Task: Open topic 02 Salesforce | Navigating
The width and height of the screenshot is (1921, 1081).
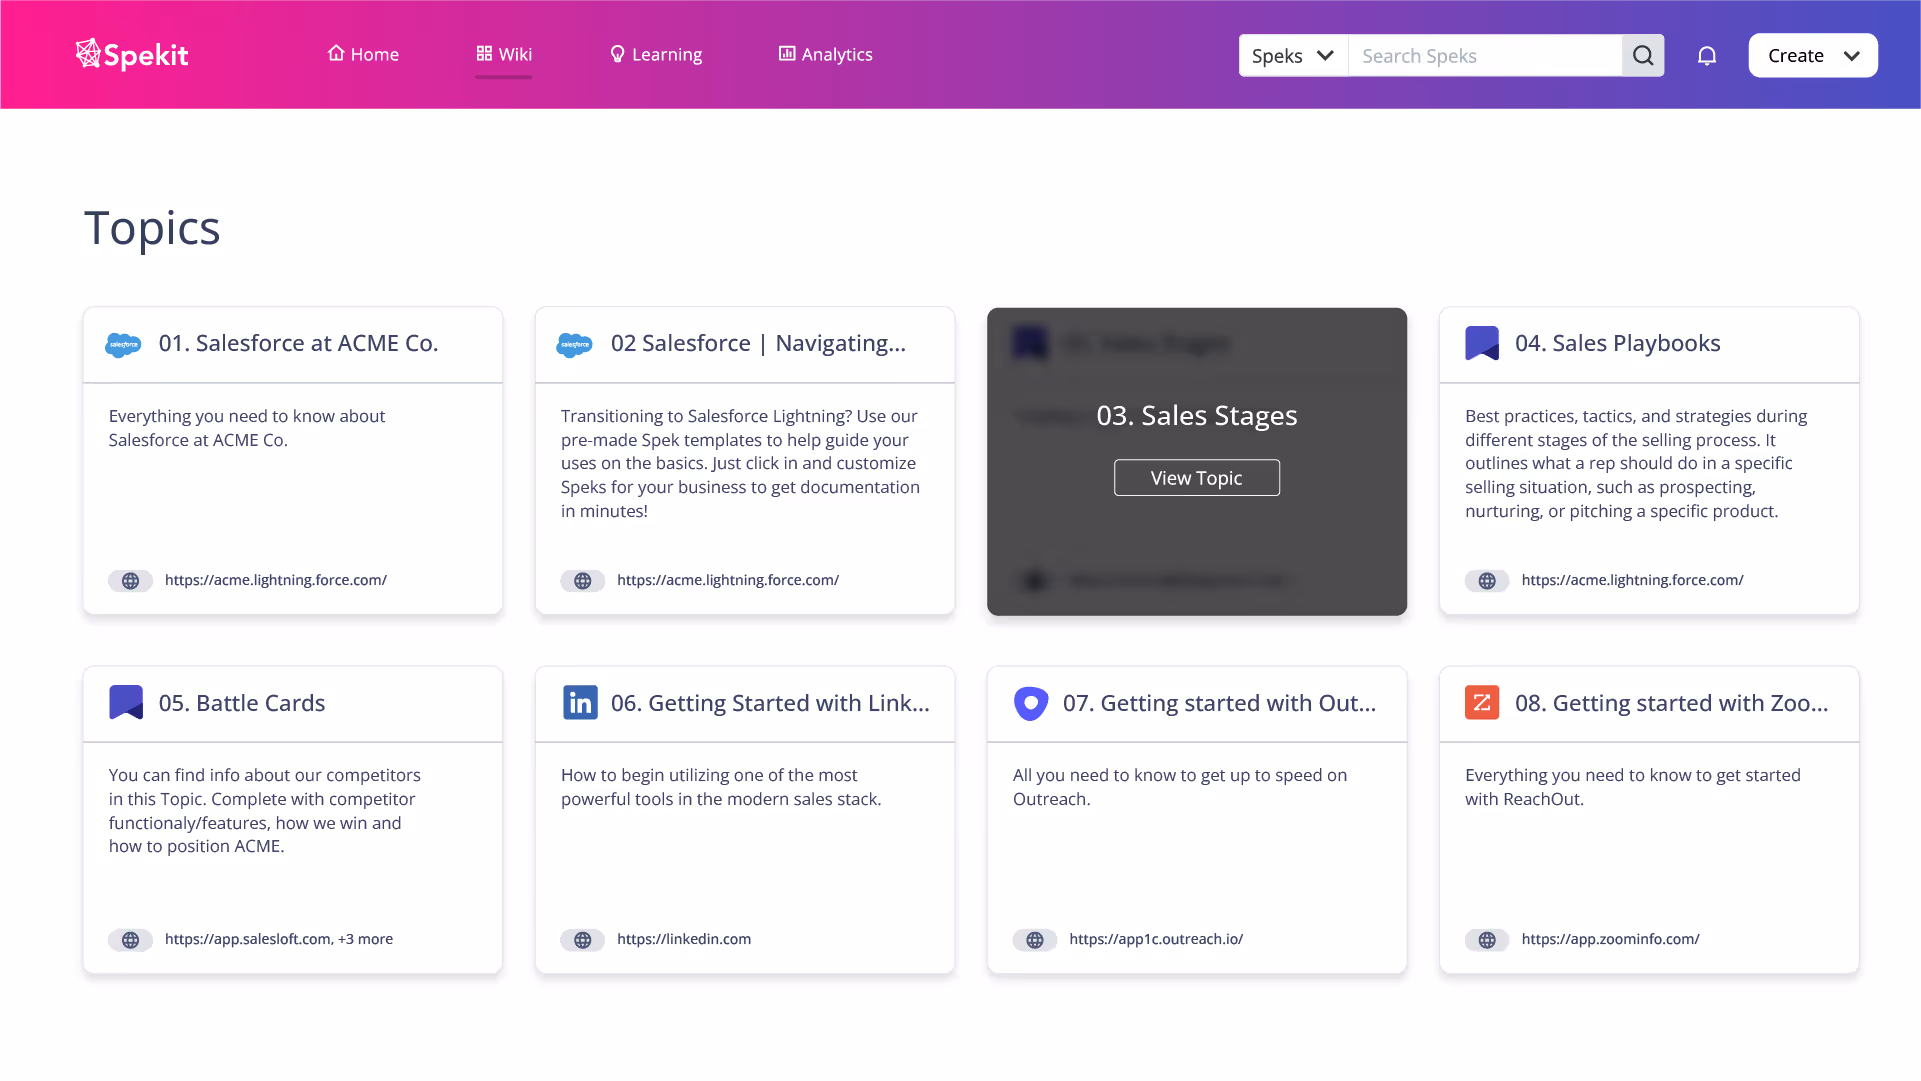Action: (758, 343)
